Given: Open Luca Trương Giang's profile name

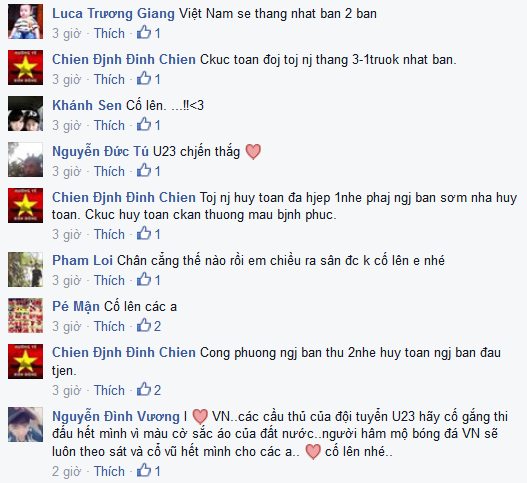Looking at the screenshot, I should coord(113,14).
